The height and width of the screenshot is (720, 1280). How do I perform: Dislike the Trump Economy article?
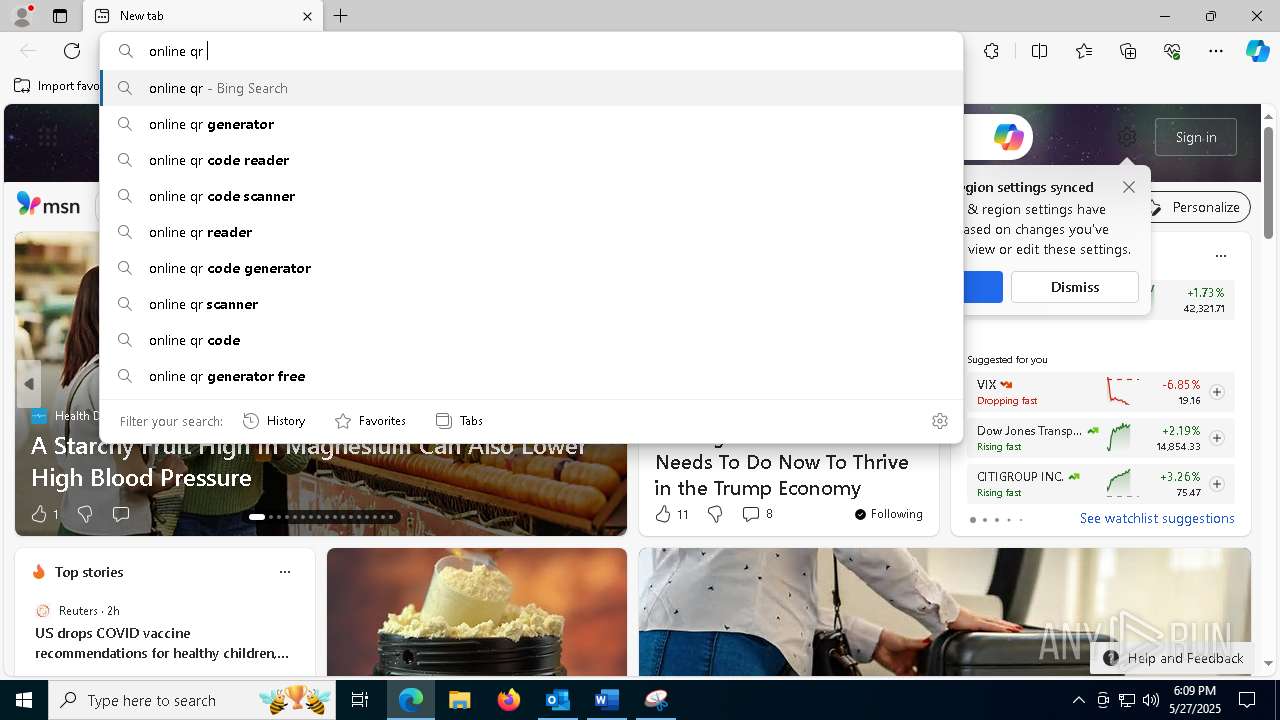[715, 514]
